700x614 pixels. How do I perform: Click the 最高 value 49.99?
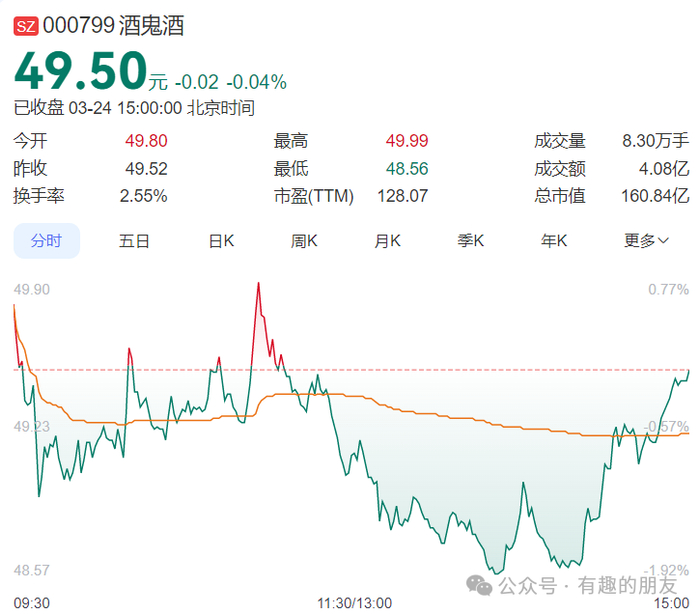(407, 141)
